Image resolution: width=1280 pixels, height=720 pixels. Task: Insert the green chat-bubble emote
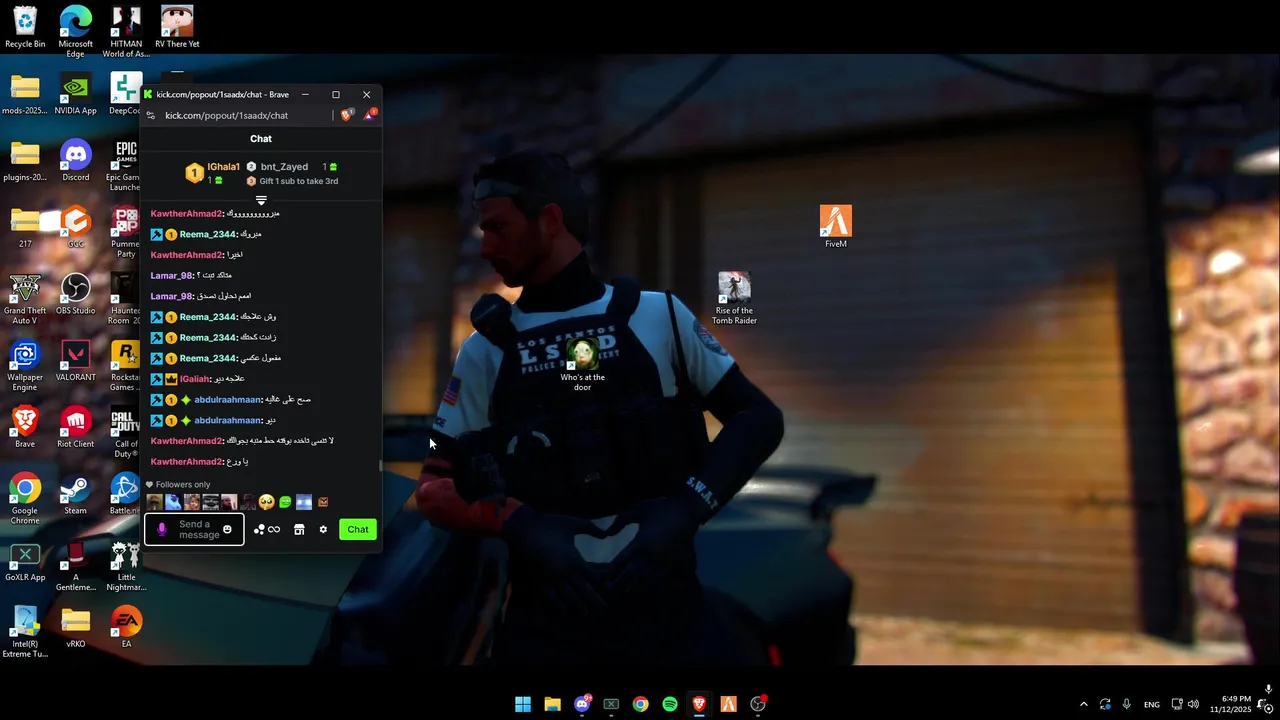click(285, 502)
